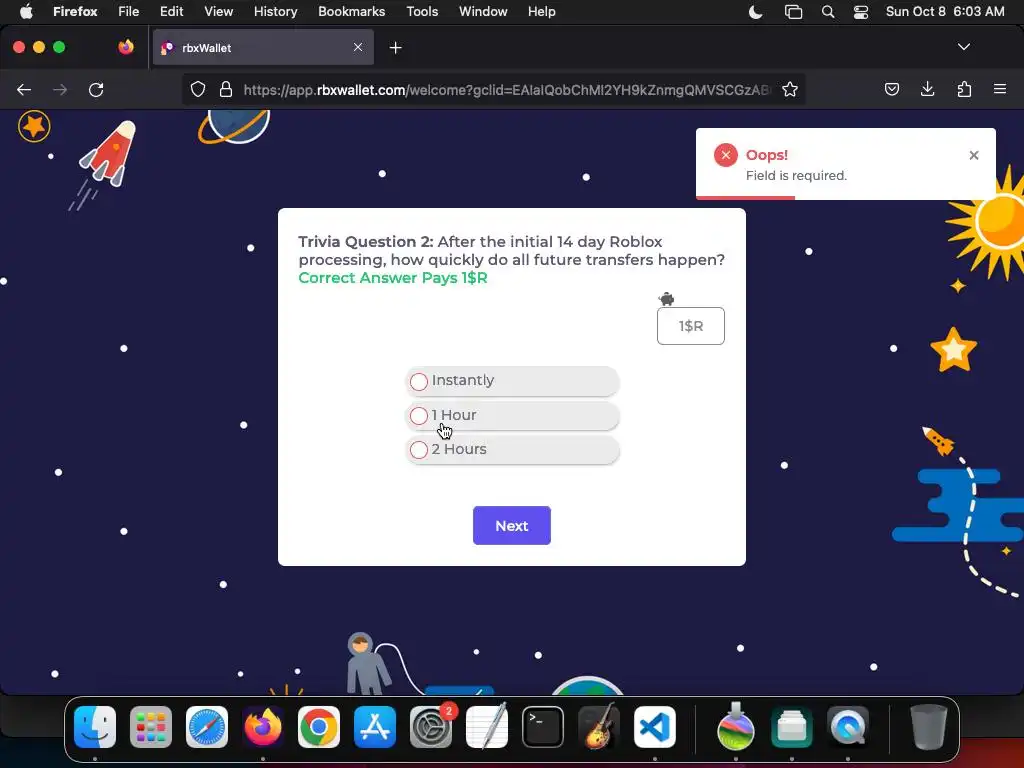The height and width of the screenshot is (768, 1024).
Task: Toggle Do Not Disturb moon icon
Action: point(755,12)
